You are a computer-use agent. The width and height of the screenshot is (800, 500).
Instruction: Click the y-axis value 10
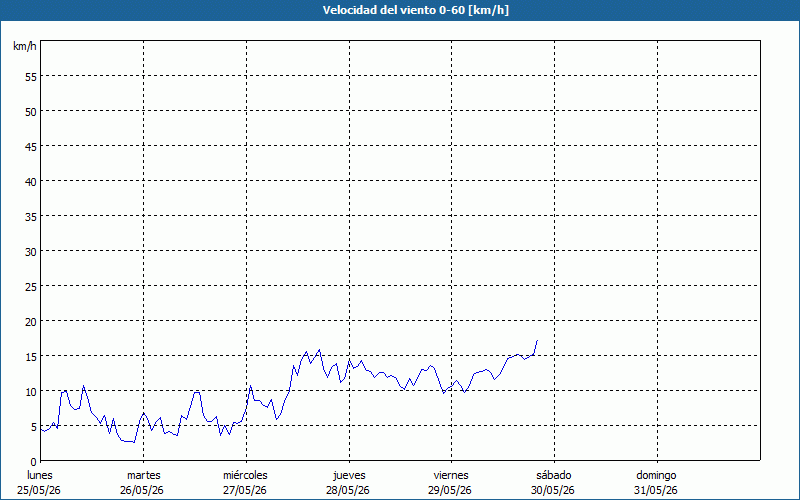[31, 392]
